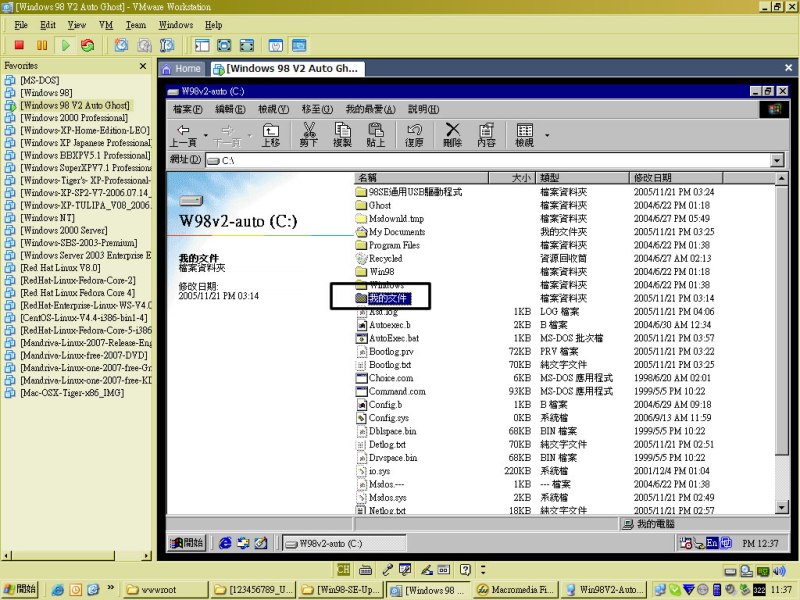Open the 檔案(F) menu in Explorer
The image size is (800, 600).
(x=188, y=109)
